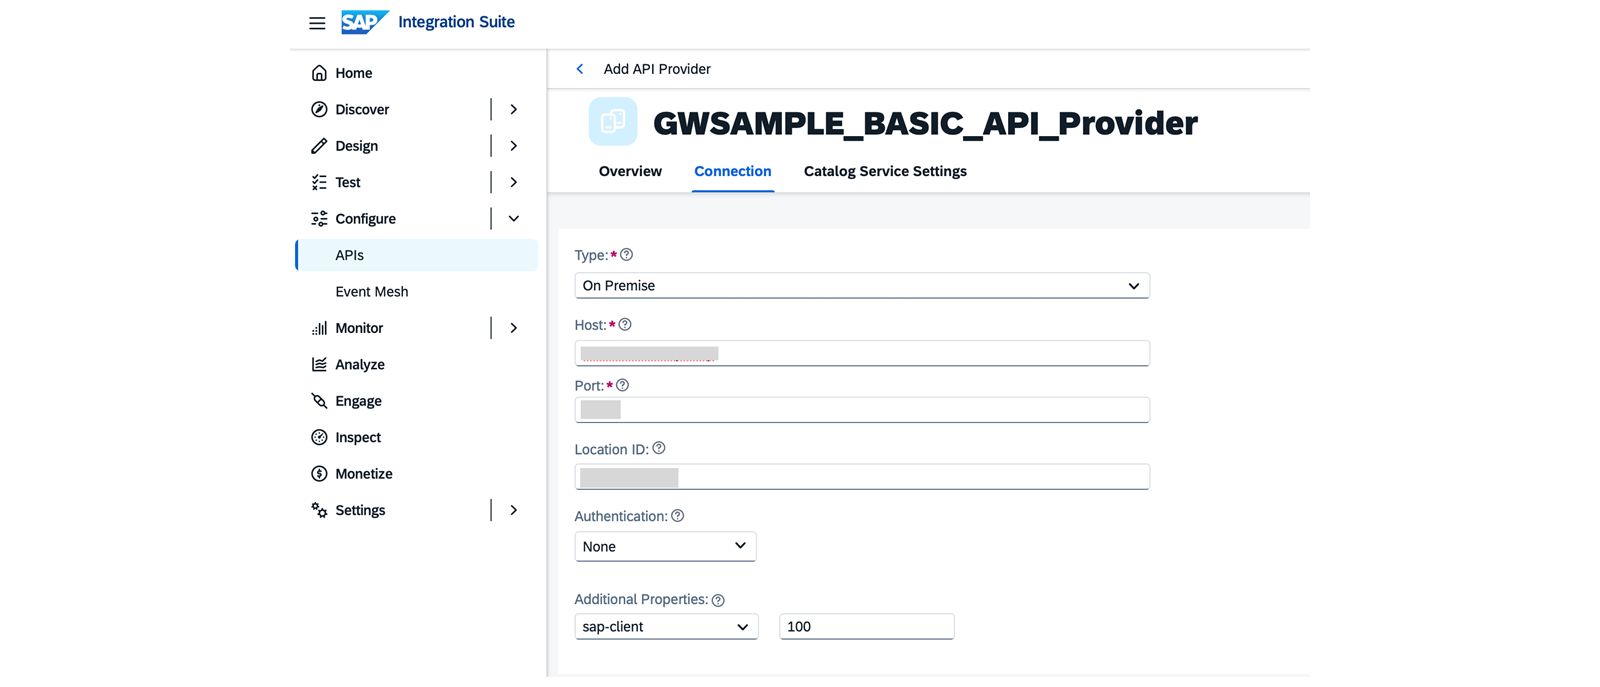1600x687 pixels.
Task: Open the Test section
Action: coord(348,182)
